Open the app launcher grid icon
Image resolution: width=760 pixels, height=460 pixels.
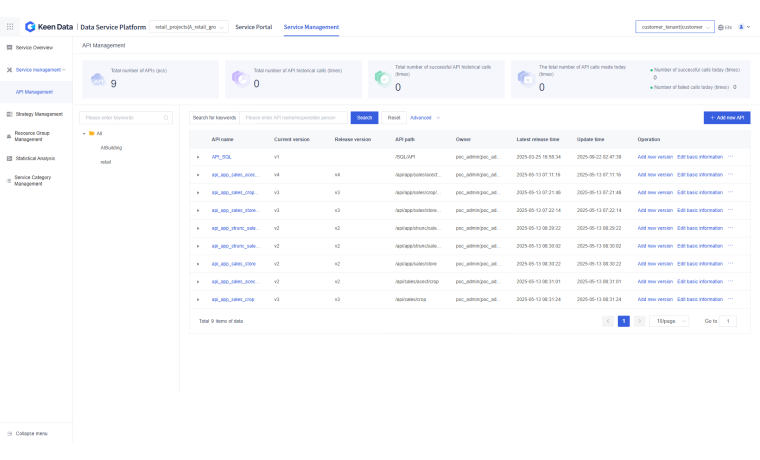10,27
